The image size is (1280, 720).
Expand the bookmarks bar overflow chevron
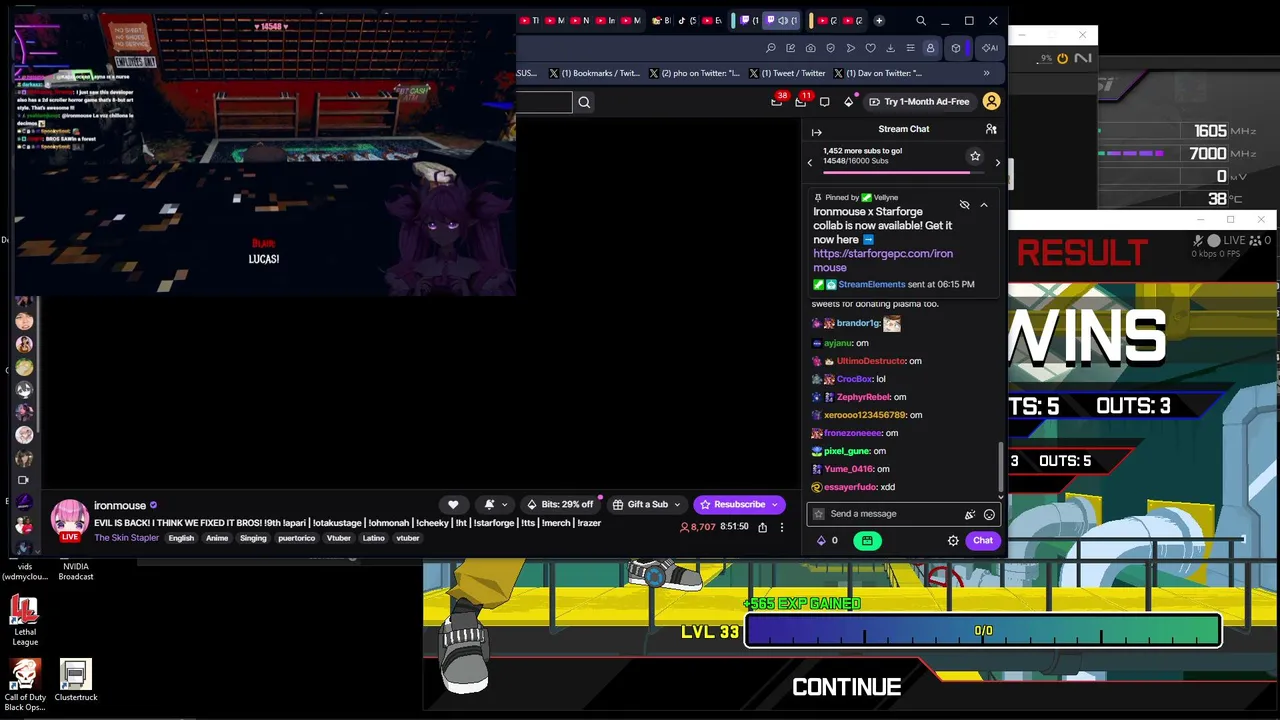[x=987, y=73]
